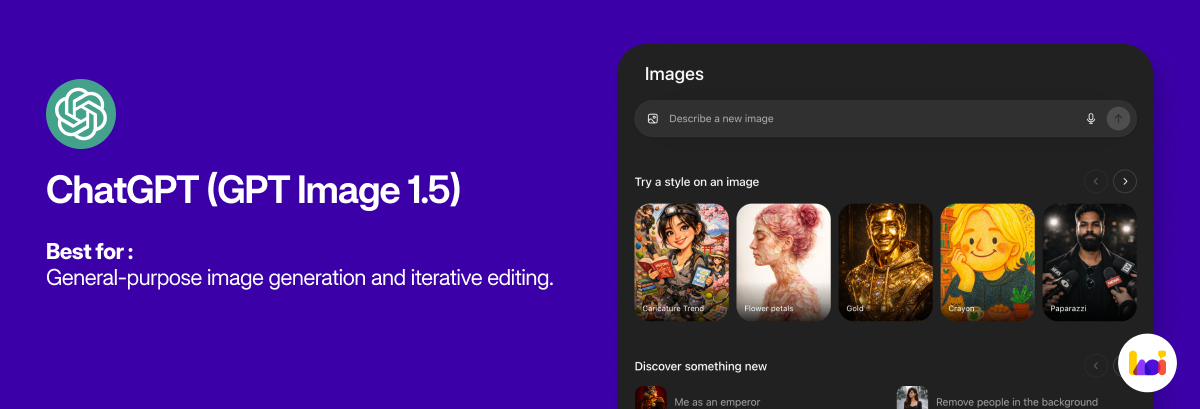Click the 'Try a style on an image' text
This screenshot has width=1200, height=409.
697,182
